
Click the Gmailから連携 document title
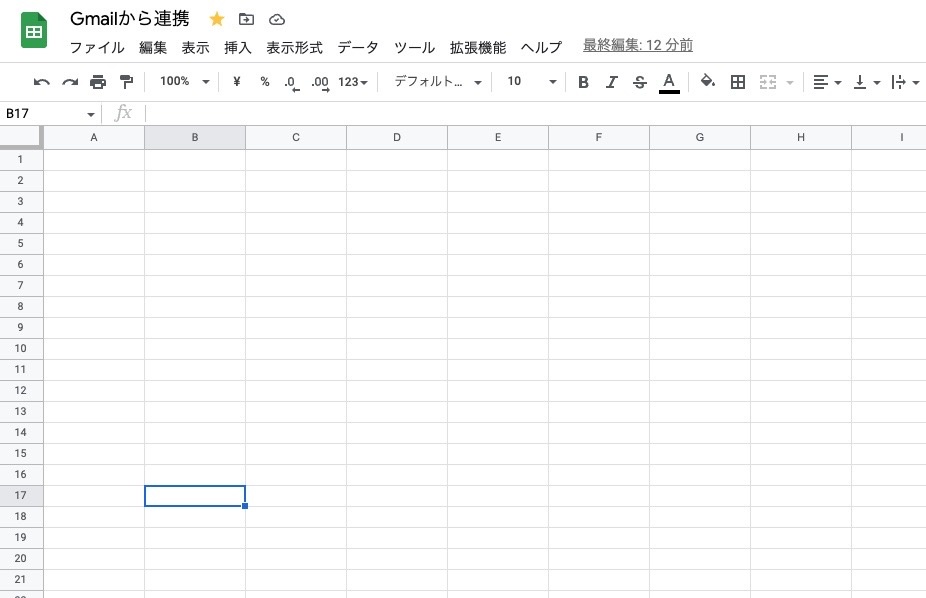click(129, 19)
